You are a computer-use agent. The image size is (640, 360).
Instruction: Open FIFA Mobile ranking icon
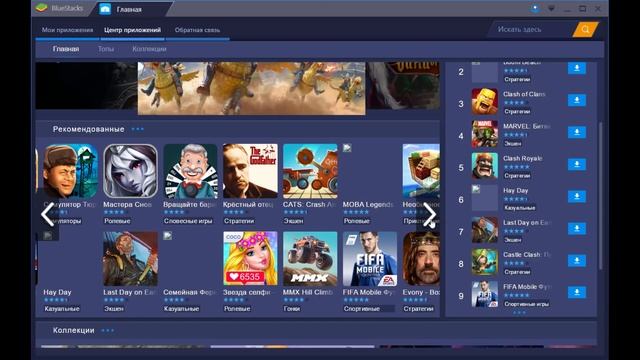coord(485,294)
